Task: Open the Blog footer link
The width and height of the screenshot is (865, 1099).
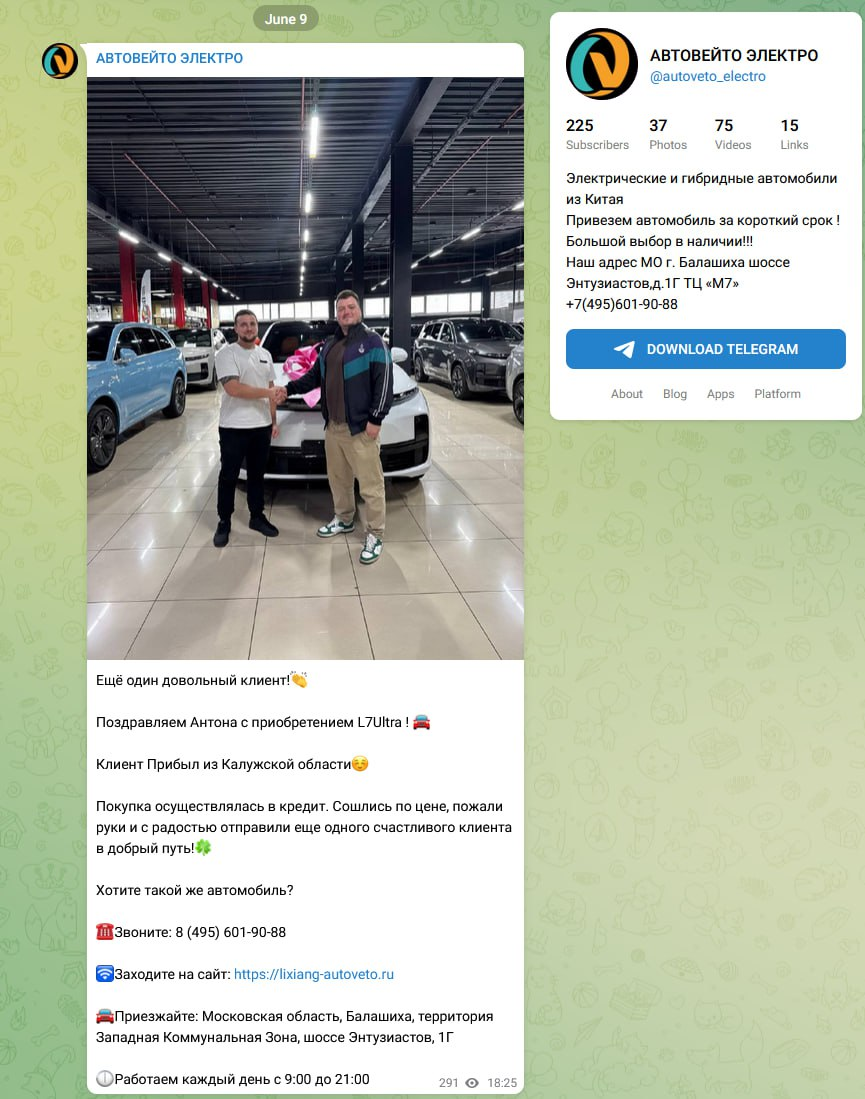Action: pos(674,394)
